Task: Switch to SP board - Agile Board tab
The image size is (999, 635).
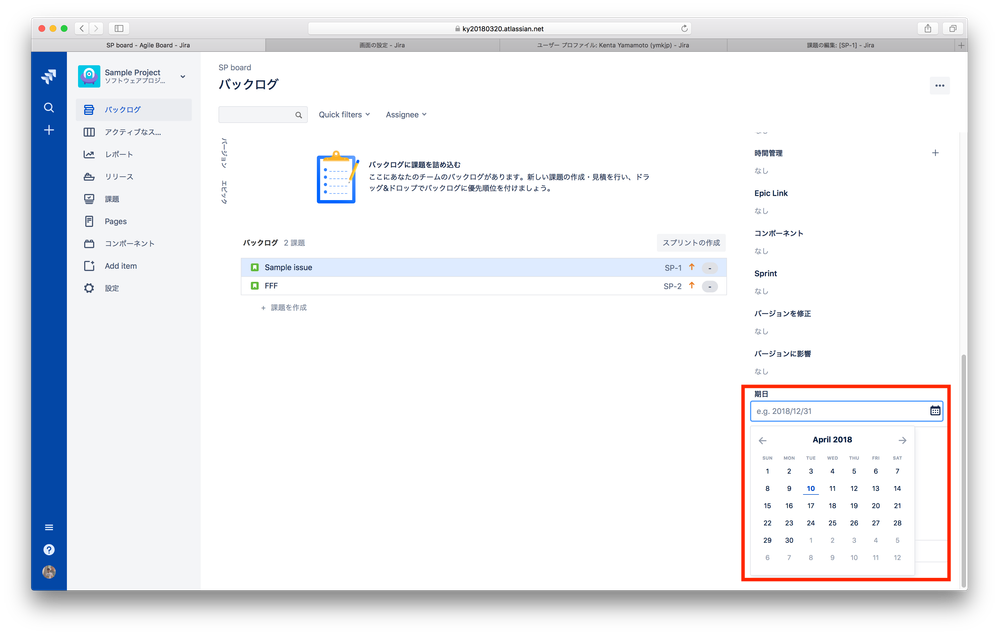Action: pos(148,45)
